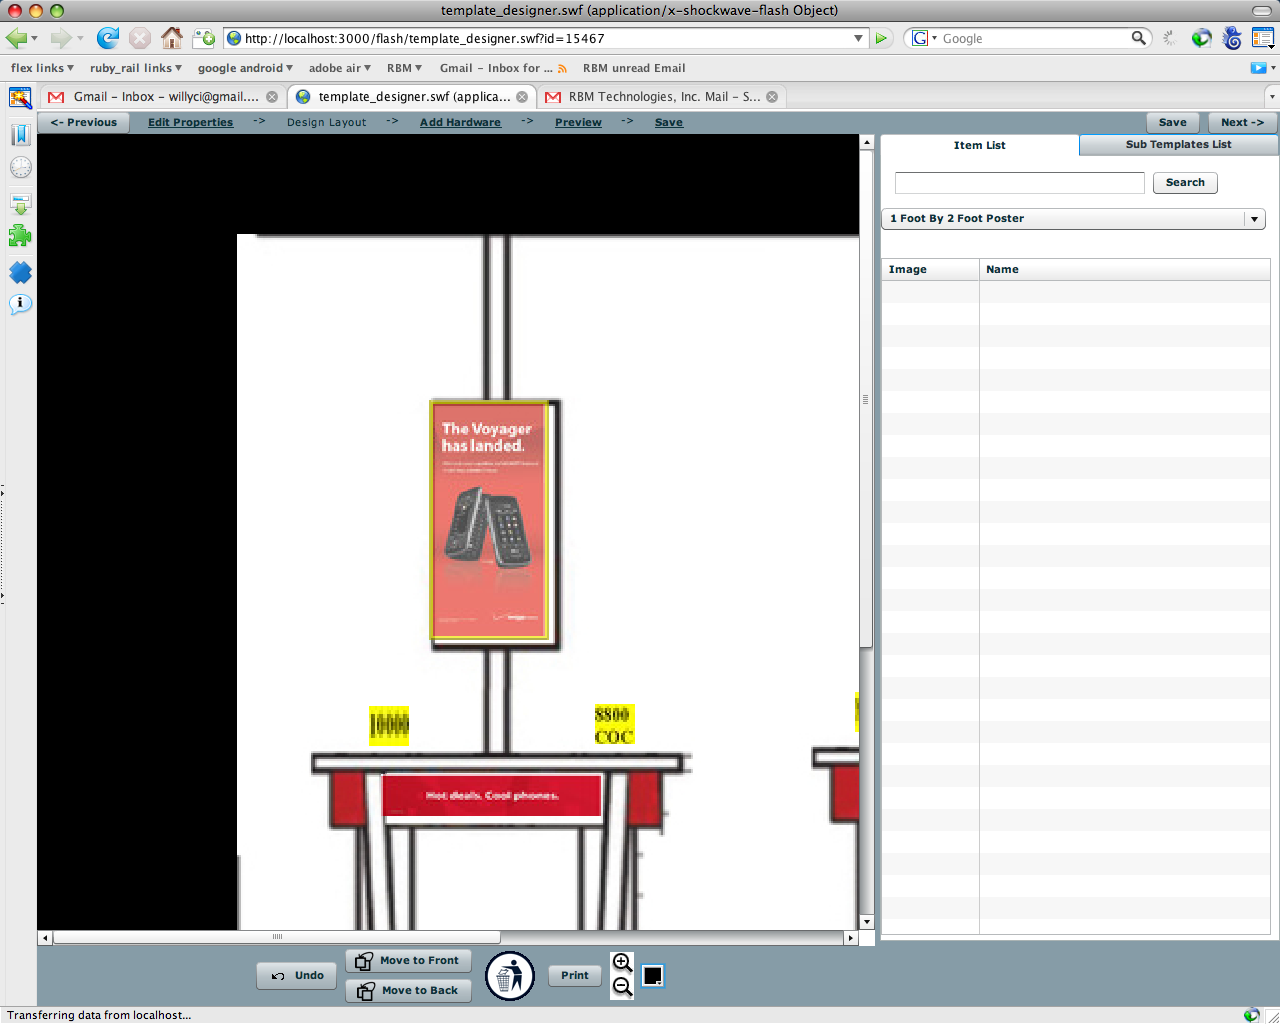
Task: Click the Move to Front button
Action: [408, 961]
